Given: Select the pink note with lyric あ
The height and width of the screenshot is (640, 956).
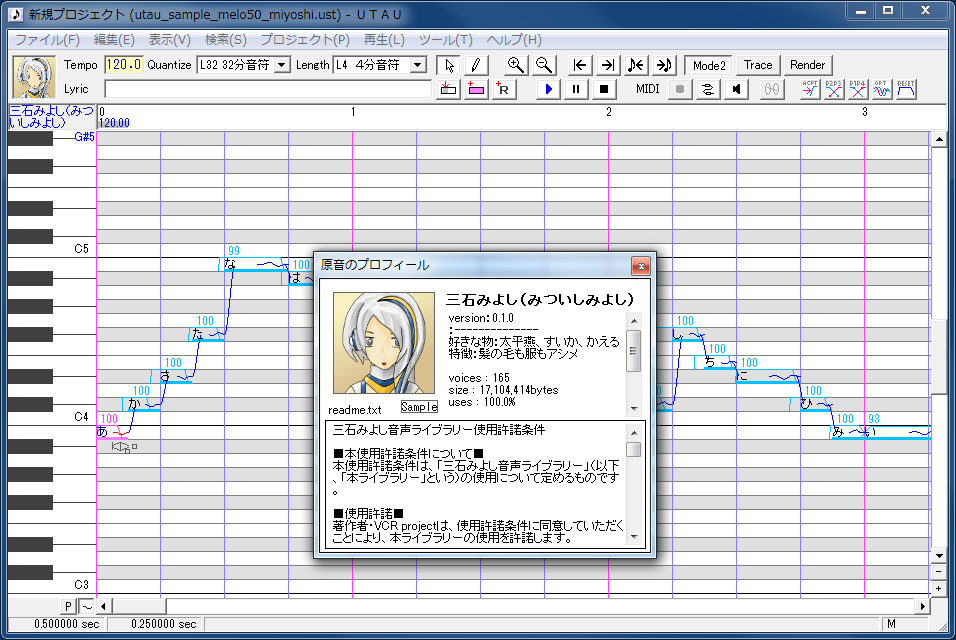Looking at the screenshot, I should click(112, 432).
